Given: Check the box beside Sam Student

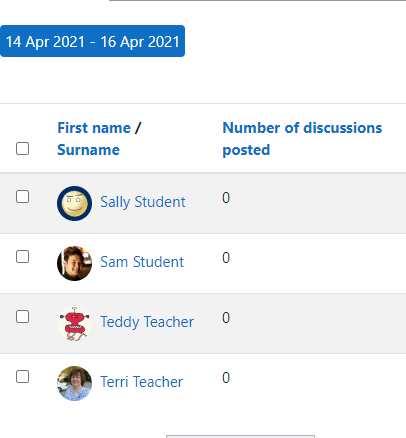Looking at the screenshot, I should (22, 257).
